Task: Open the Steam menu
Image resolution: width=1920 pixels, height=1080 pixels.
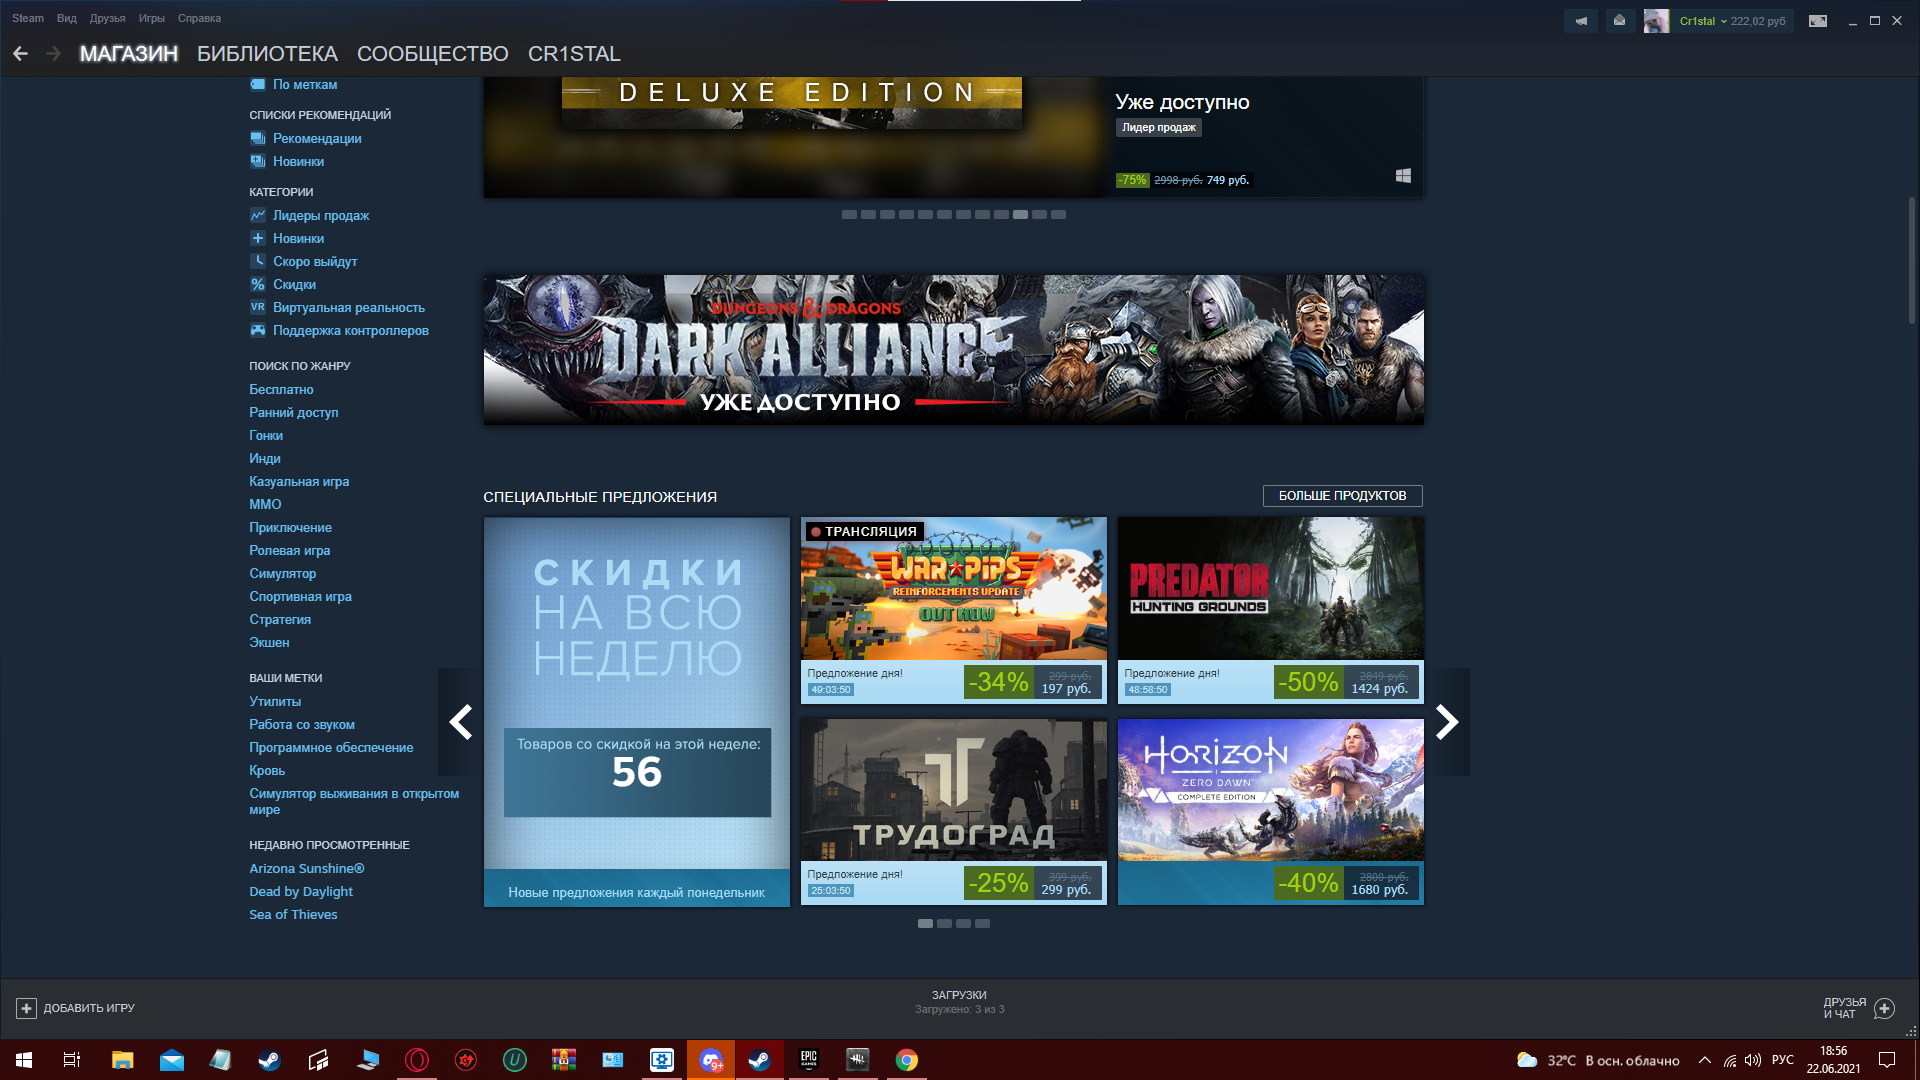Action: tap(28, 18)
